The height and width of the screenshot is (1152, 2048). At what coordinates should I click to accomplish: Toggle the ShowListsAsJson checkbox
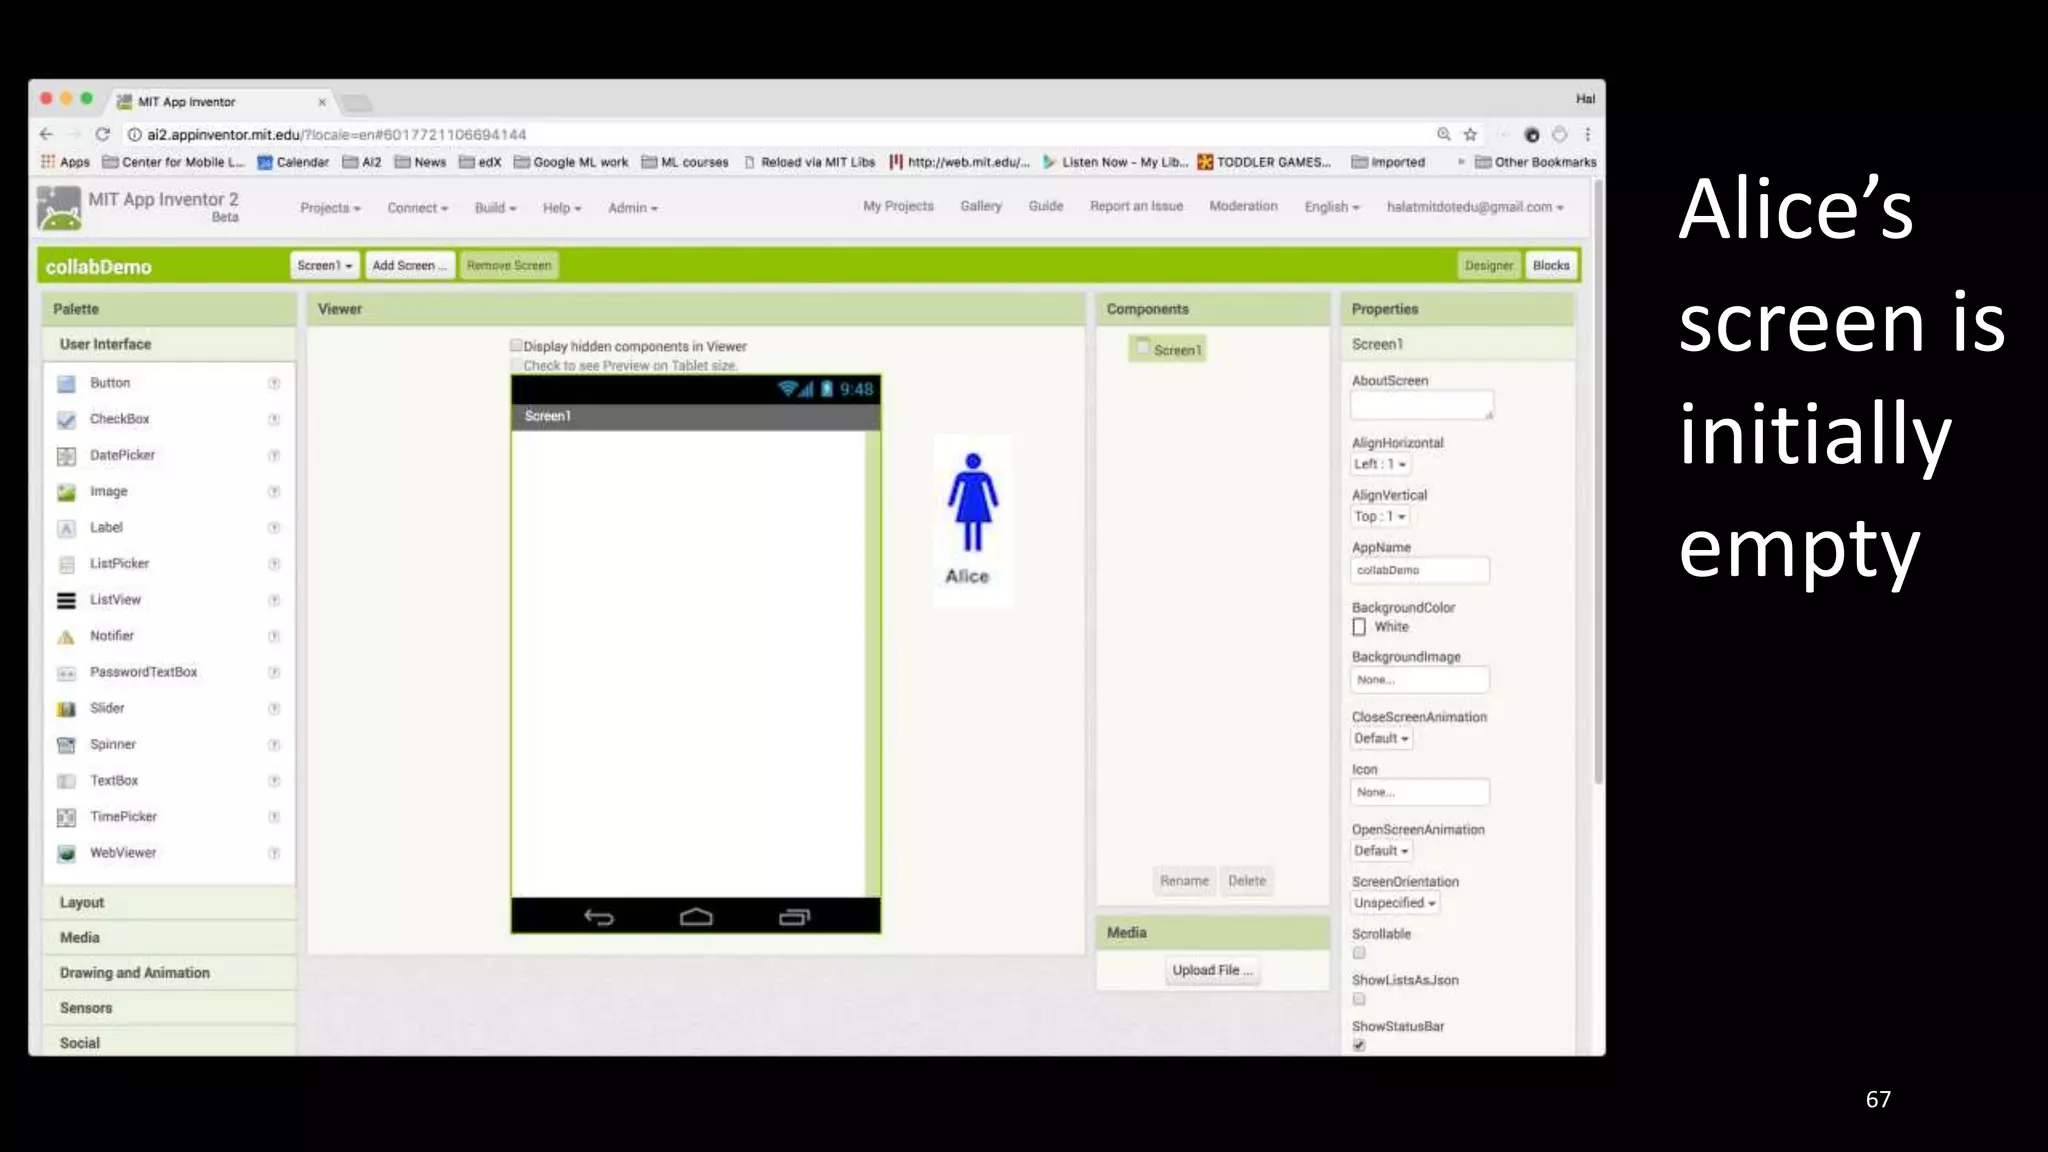point(1359,999)
